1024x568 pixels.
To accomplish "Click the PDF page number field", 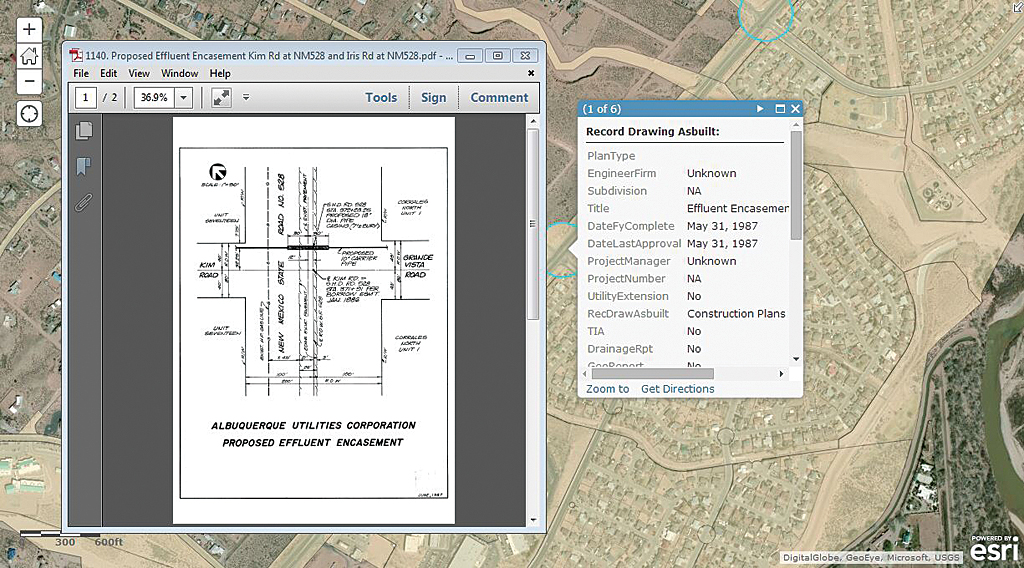I will point(86,98).
